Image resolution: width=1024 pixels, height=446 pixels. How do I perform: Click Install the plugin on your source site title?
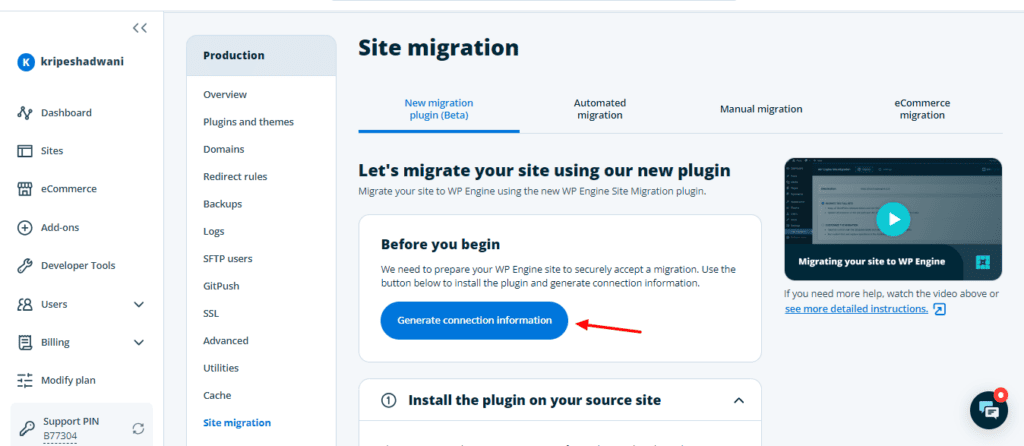click(x=534, y=400)
